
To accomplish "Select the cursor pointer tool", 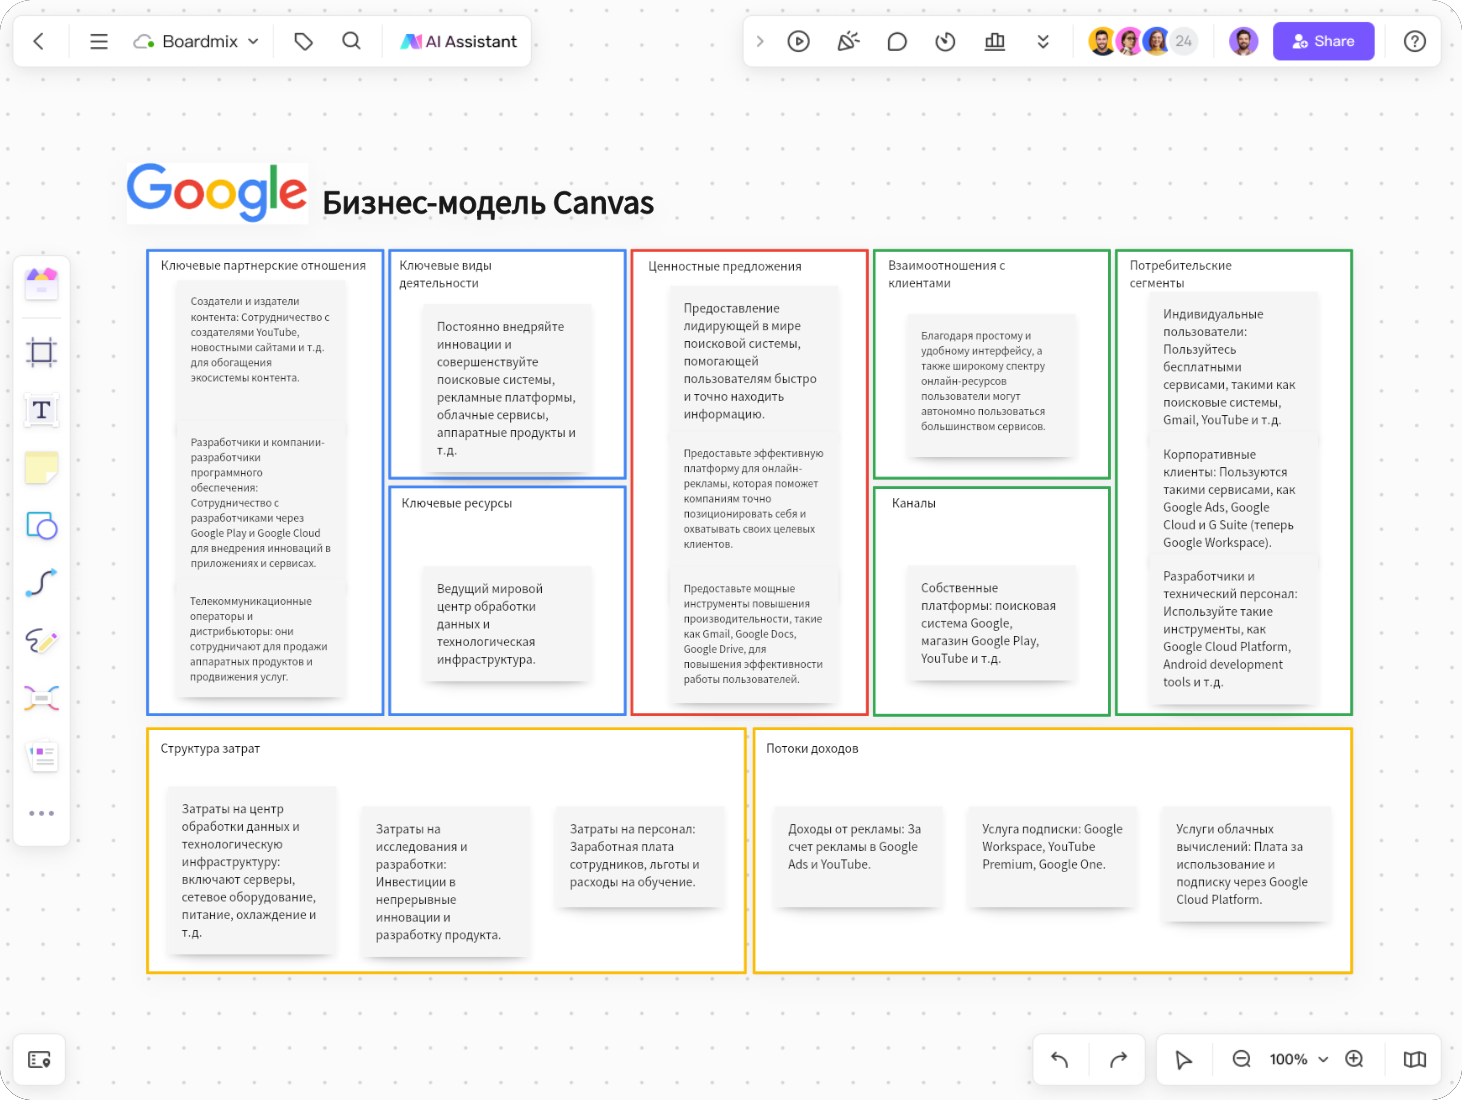I will pyautogui.click(x=1184, y=1060).
